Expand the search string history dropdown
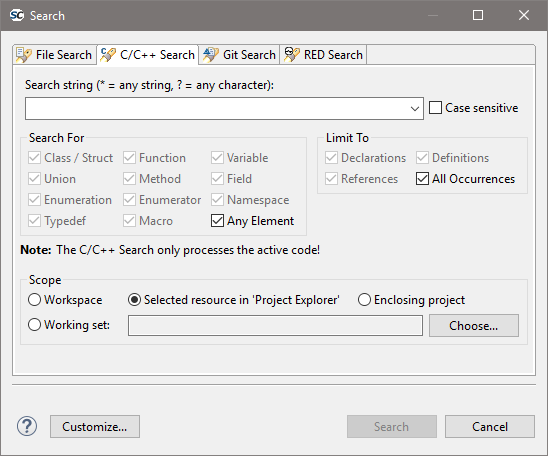The height and width of the screenshot is (456, 548). pyautogui.click(x=414, y=109)
